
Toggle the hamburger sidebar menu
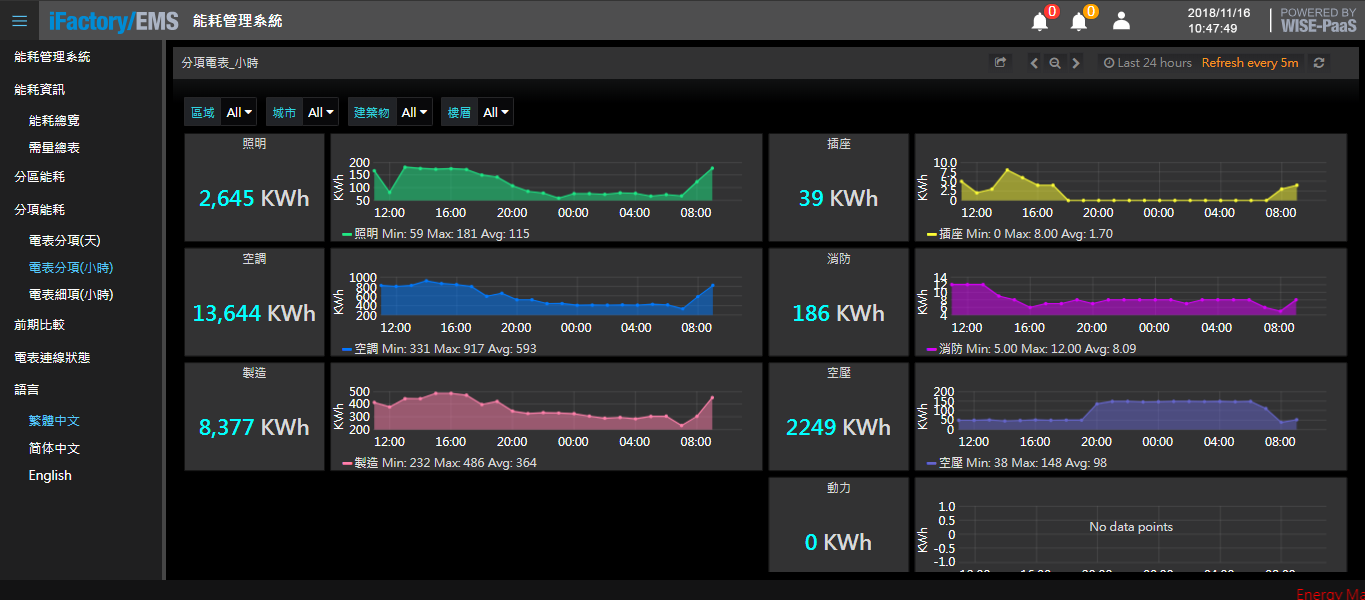coord(20,20)
